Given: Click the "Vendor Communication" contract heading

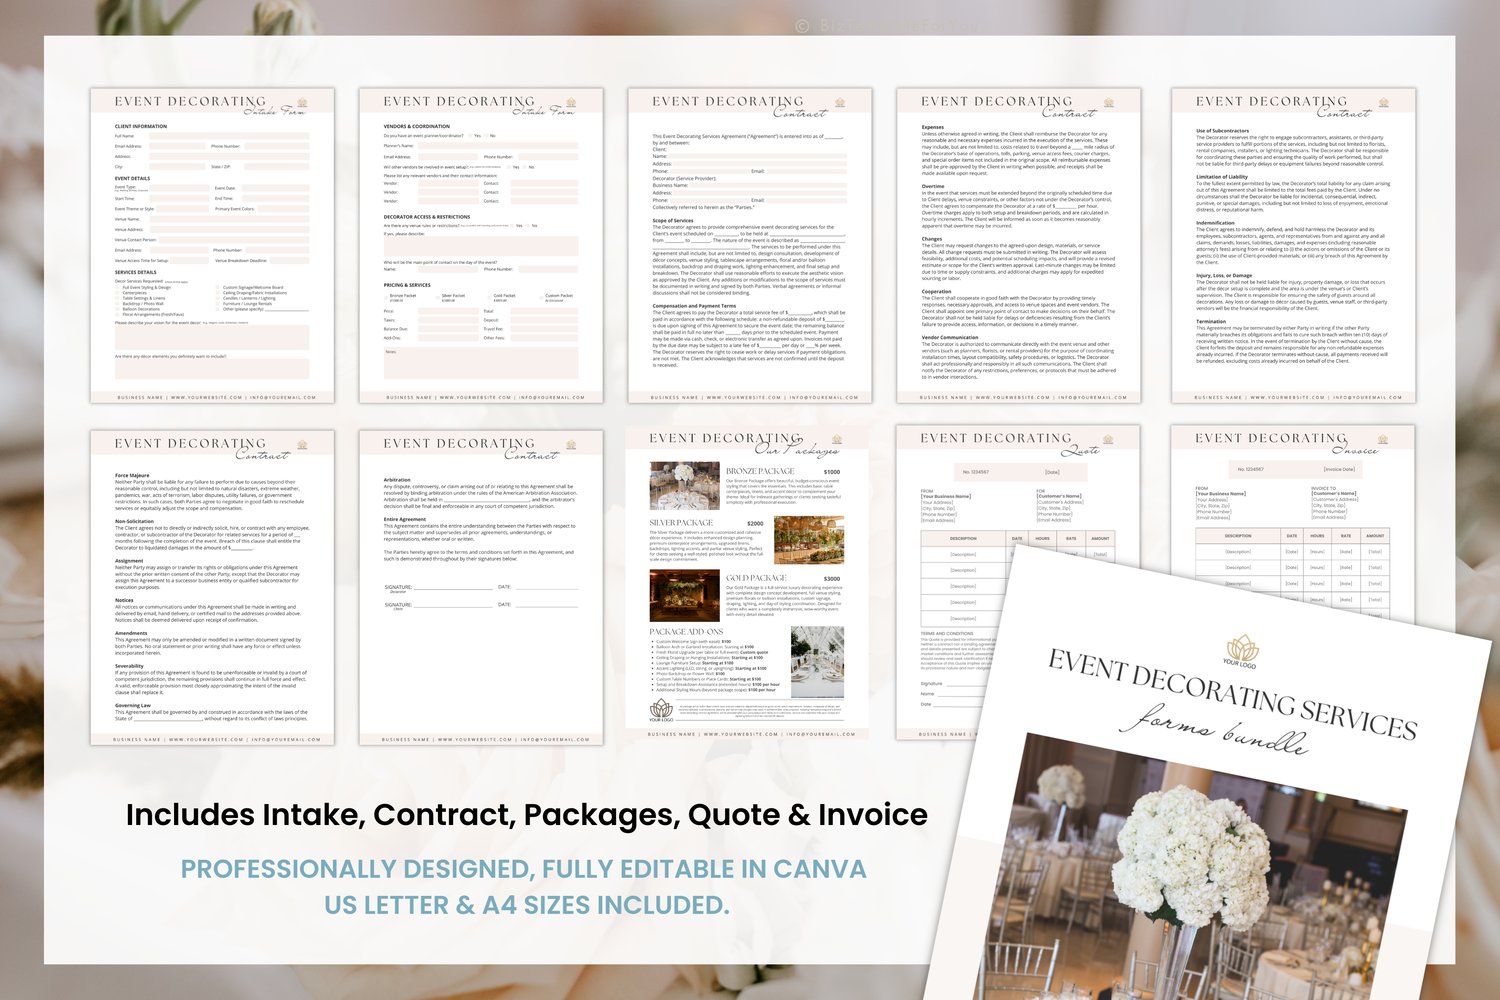Looking at the screenshot, I should pos(950,338).
